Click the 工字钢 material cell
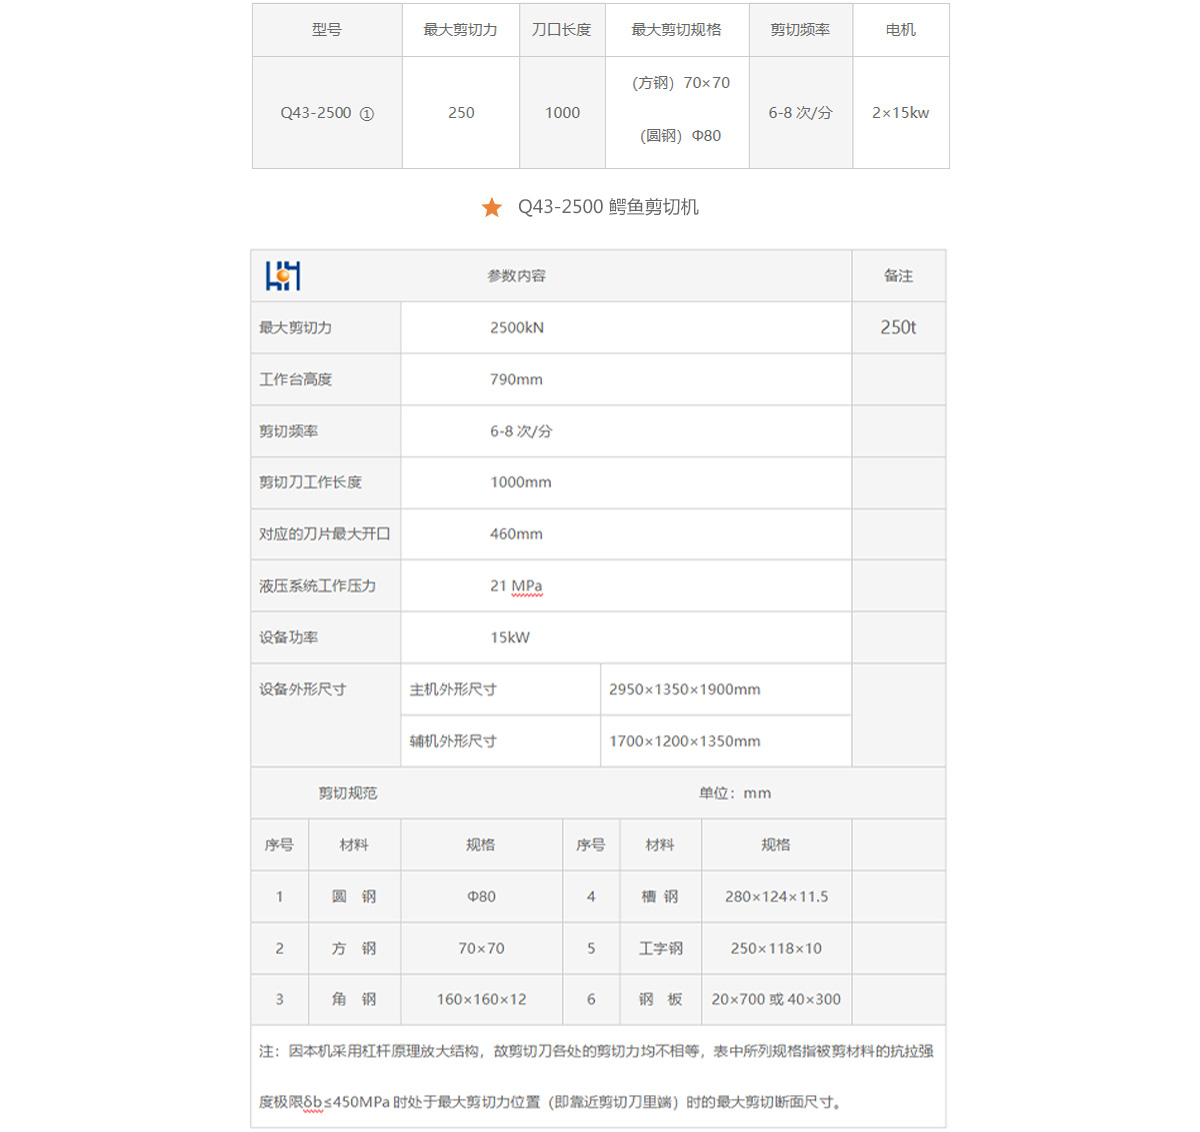 tap(660, 948)
